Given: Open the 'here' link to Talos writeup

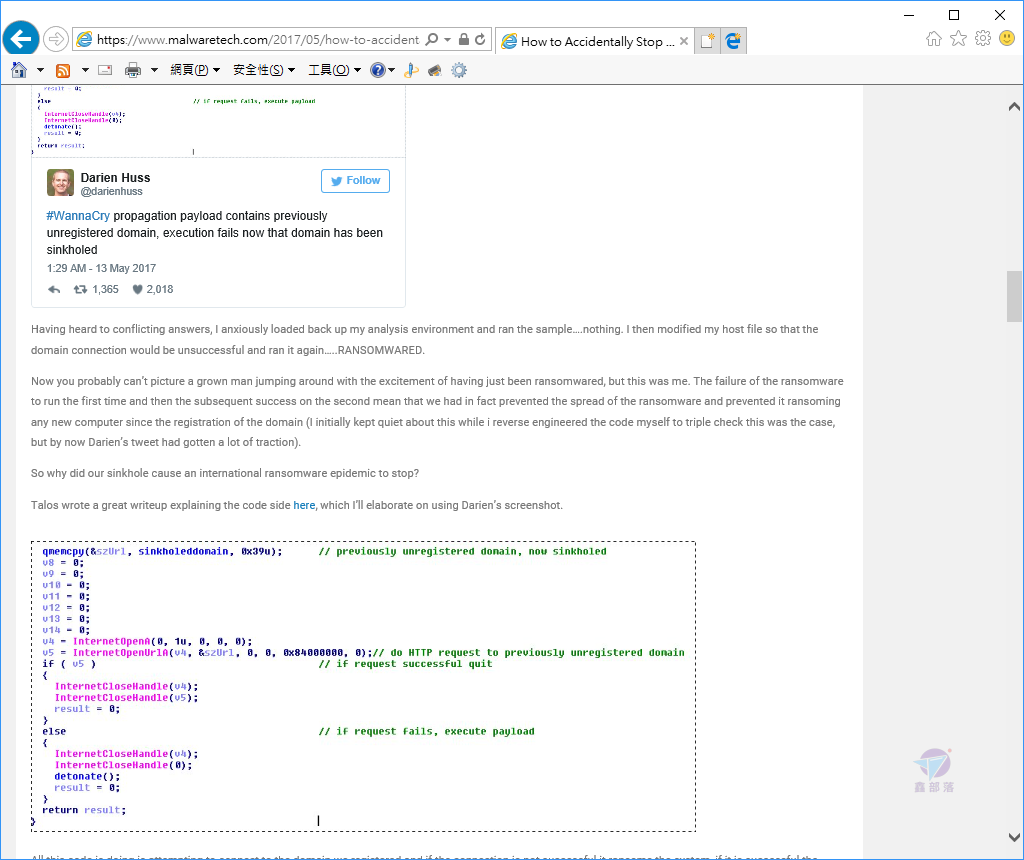Looking at the screenshot, I should pos(304,505).
